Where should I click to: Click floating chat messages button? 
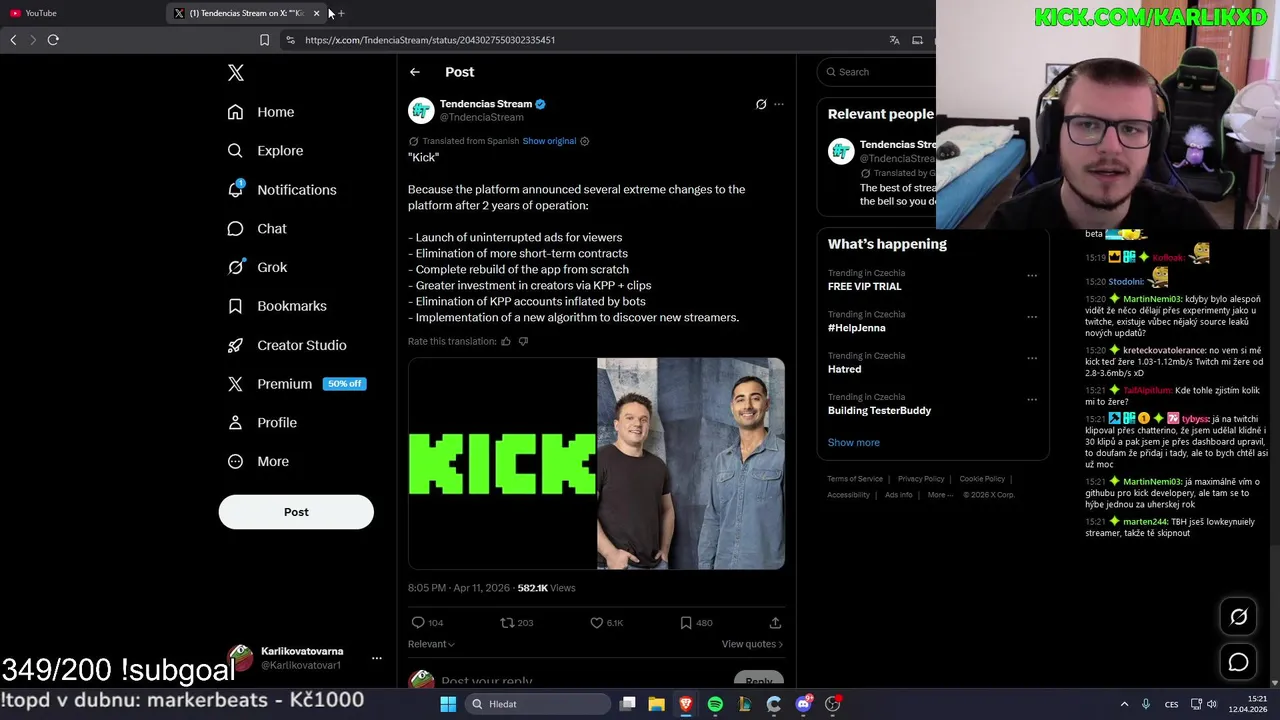tap(1238, 662)
